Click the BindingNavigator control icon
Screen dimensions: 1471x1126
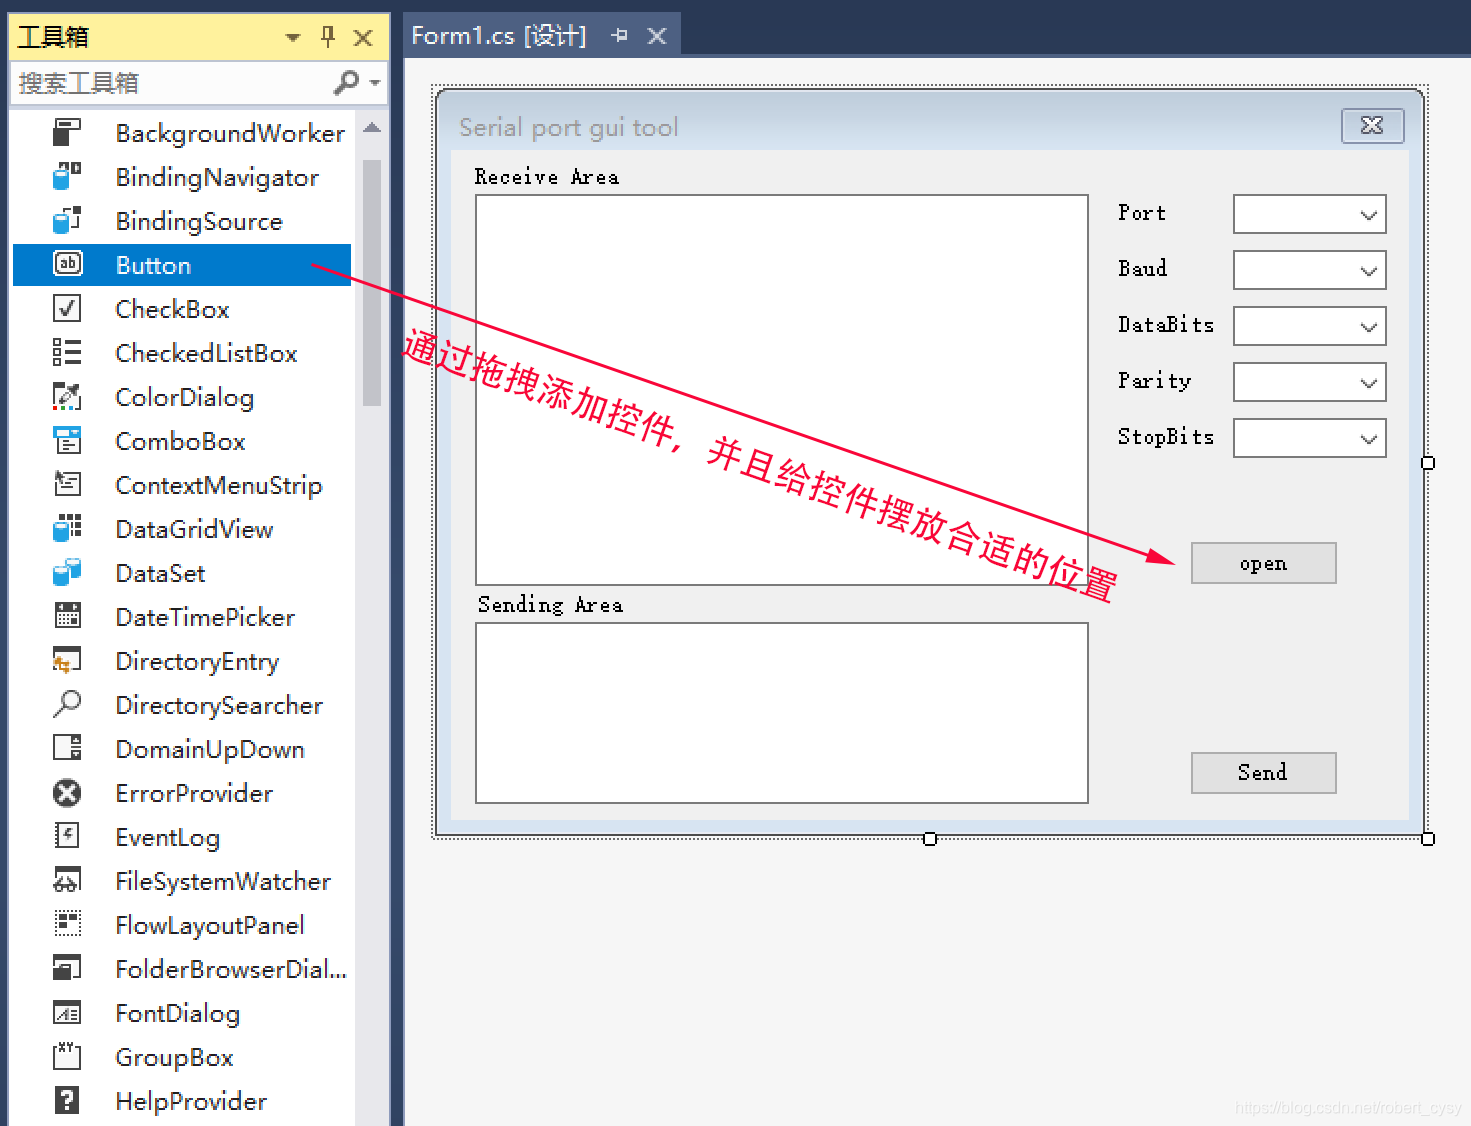(67, 176)
